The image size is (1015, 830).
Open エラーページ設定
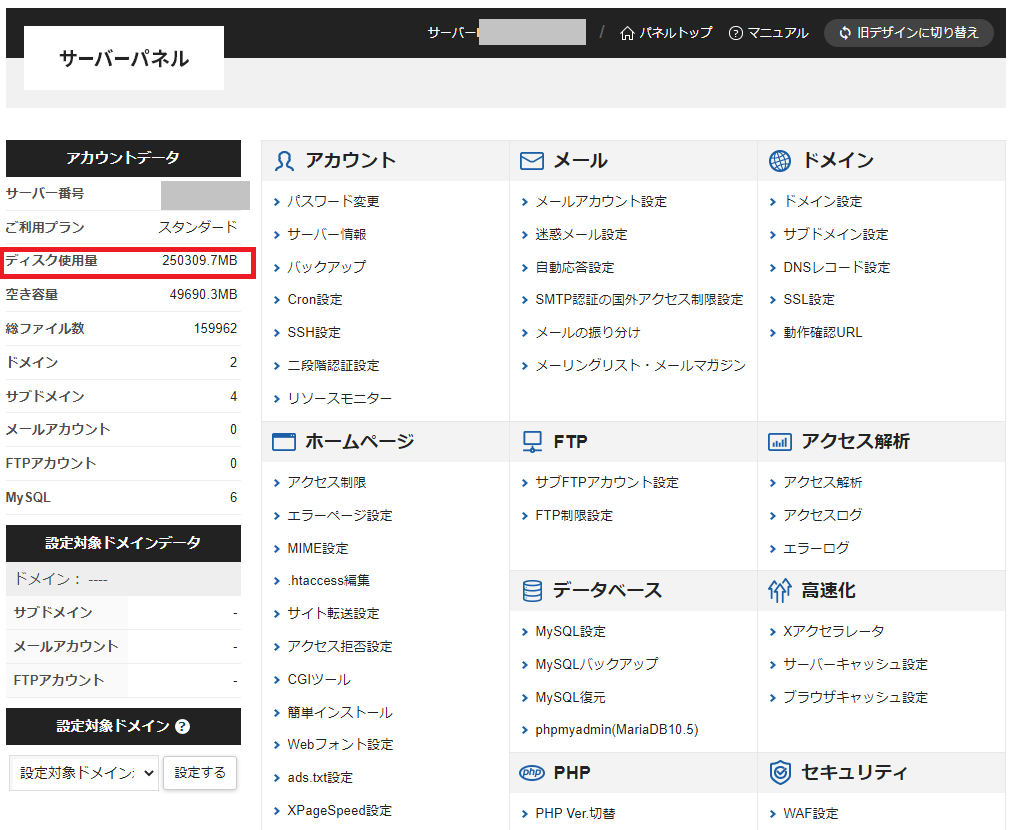pos(339,515)
